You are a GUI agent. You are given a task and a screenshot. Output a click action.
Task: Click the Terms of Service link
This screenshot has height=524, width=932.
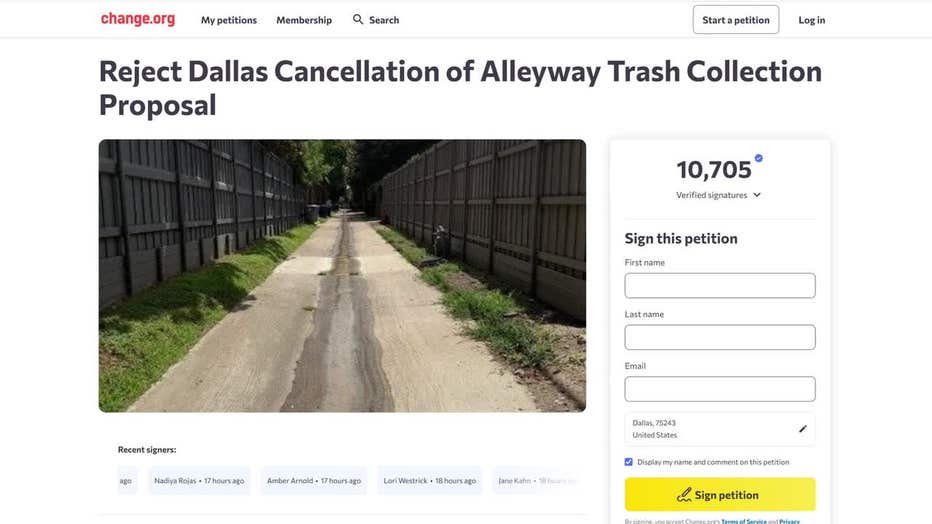(743, 521)
